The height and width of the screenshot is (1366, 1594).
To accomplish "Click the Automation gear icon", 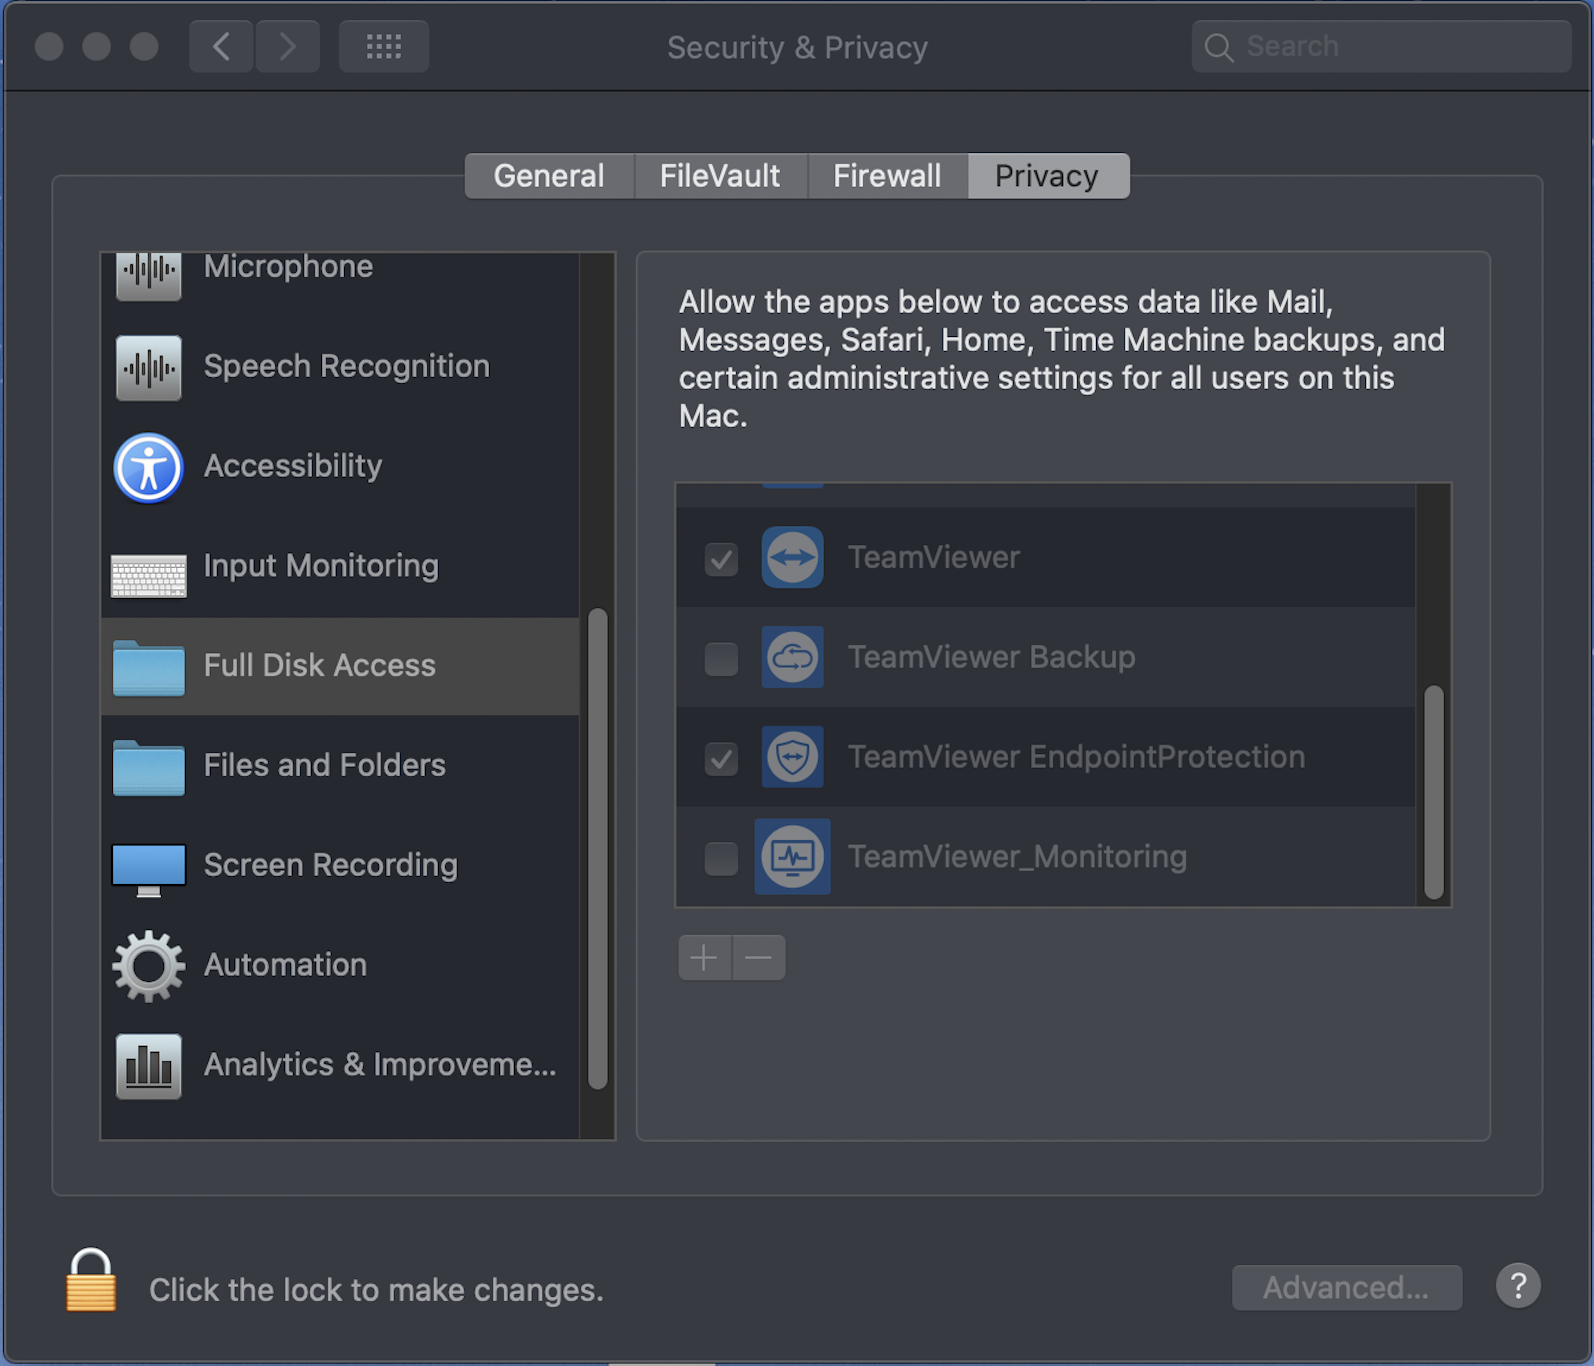I will (148, 966).
